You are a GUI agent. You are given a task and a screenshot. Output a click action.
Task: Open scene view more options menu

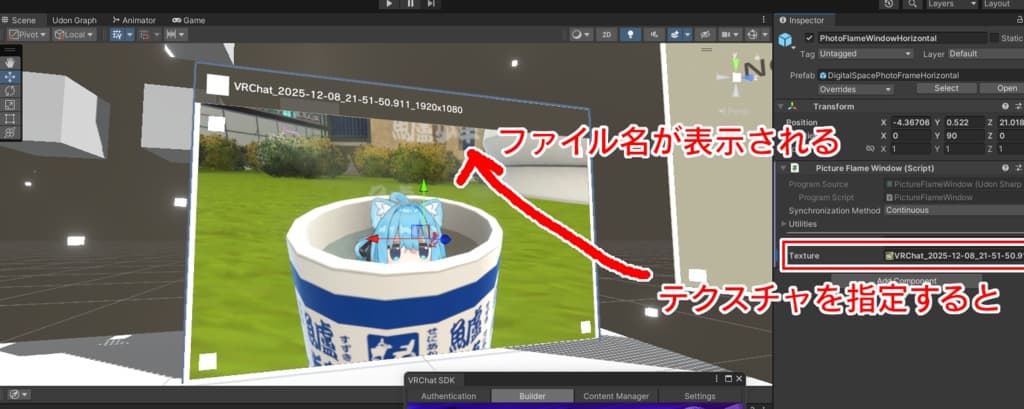tap(763, 20)
